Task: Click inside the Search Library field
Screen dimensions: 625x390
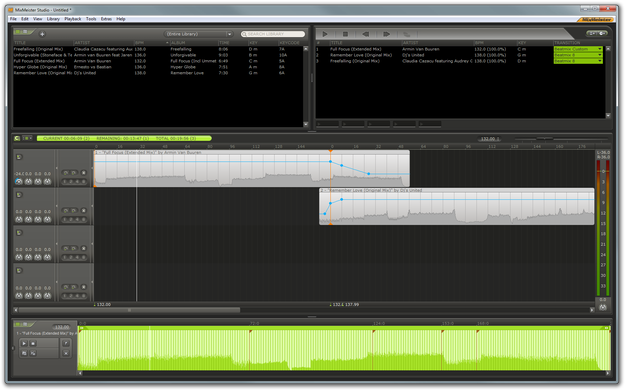Action: click(x=273, y=34)
